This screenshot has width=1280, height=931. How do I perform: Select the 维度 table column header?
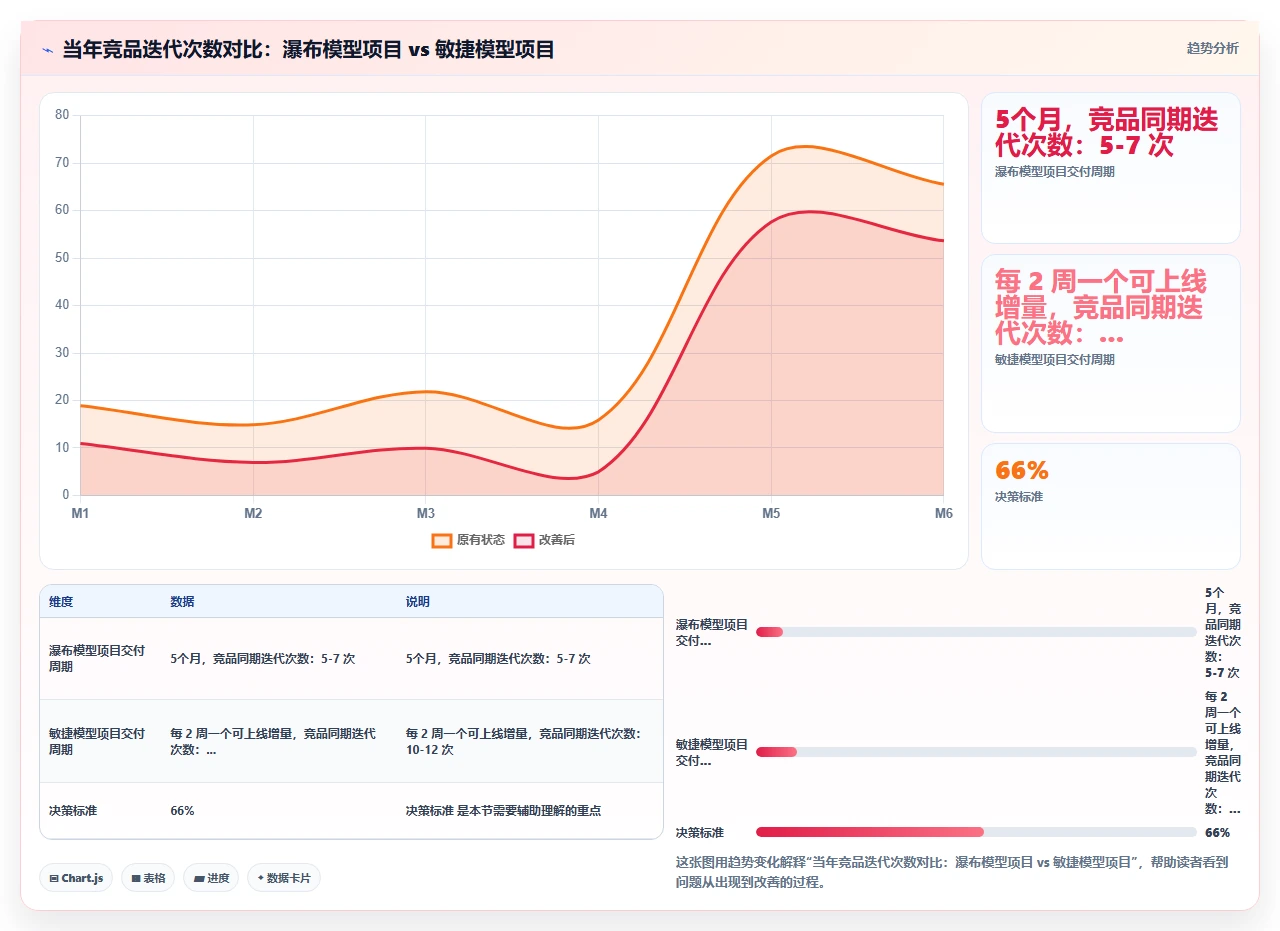[x=61, y=602]
